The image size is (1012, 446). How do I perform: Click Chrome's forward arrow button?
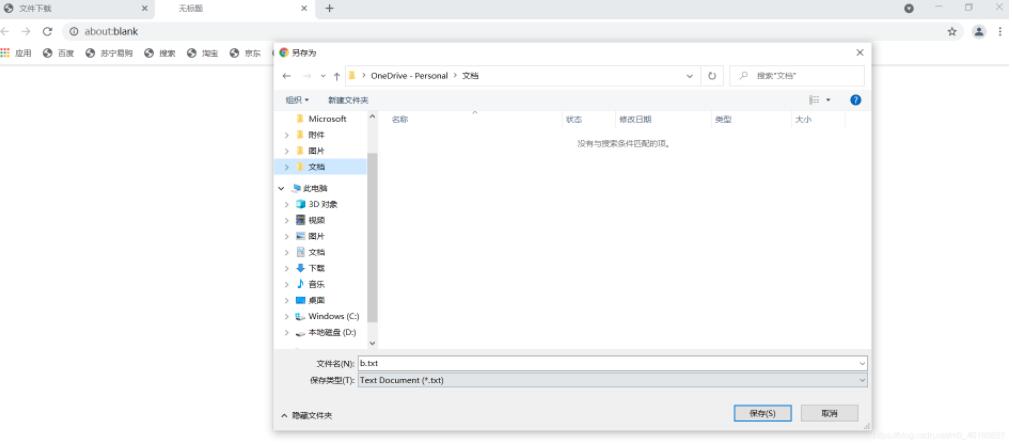(x=26, y=31)
